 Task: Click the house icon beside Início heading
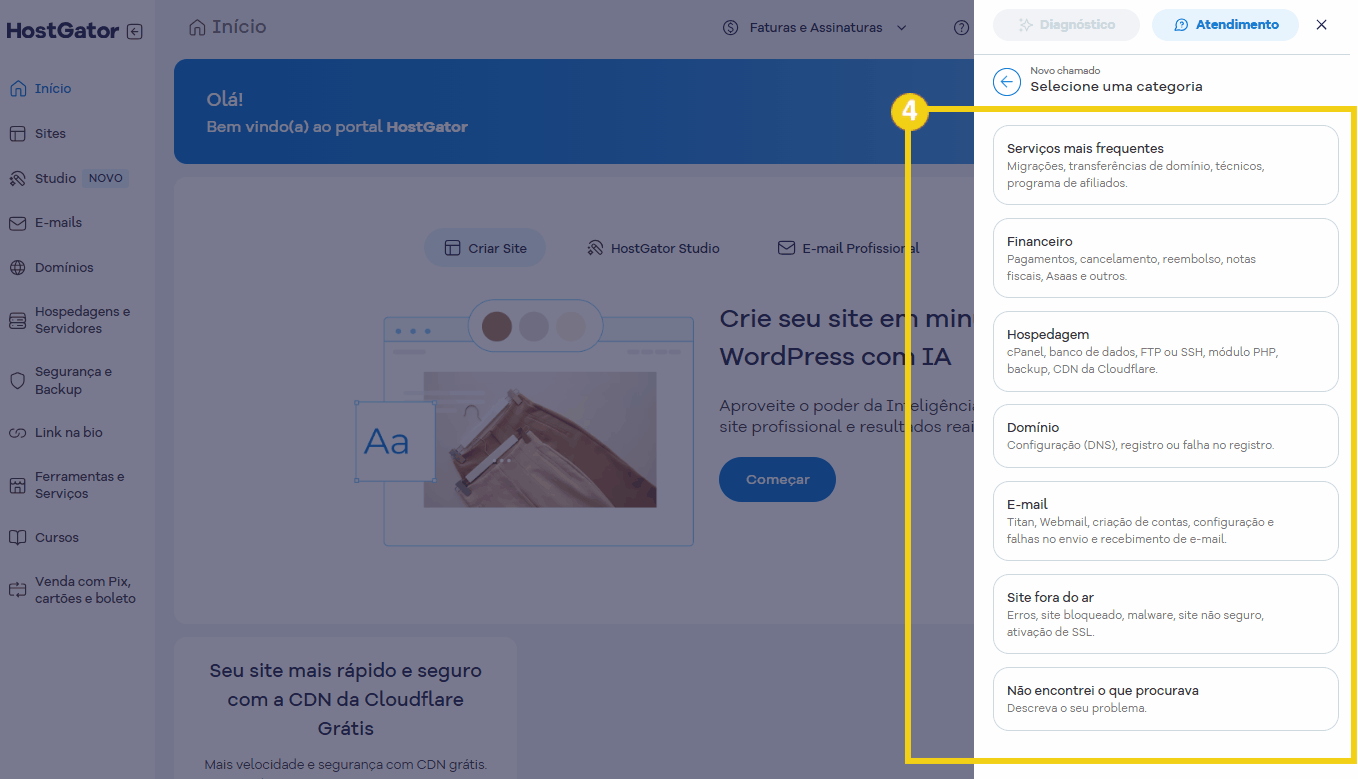click(x=197, y=27)
